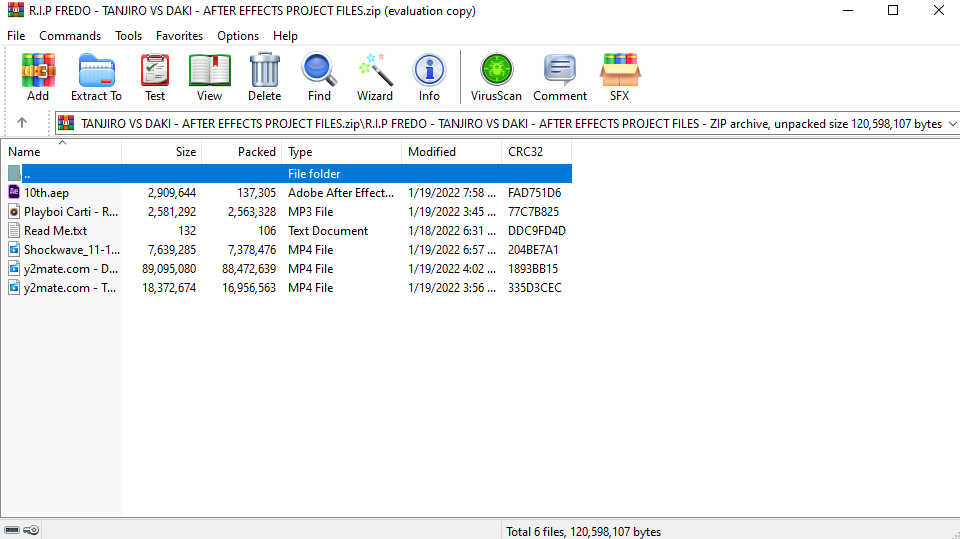
Task: Select the Playboi Carti MP3 file name
Action: [x=71, y=211]
